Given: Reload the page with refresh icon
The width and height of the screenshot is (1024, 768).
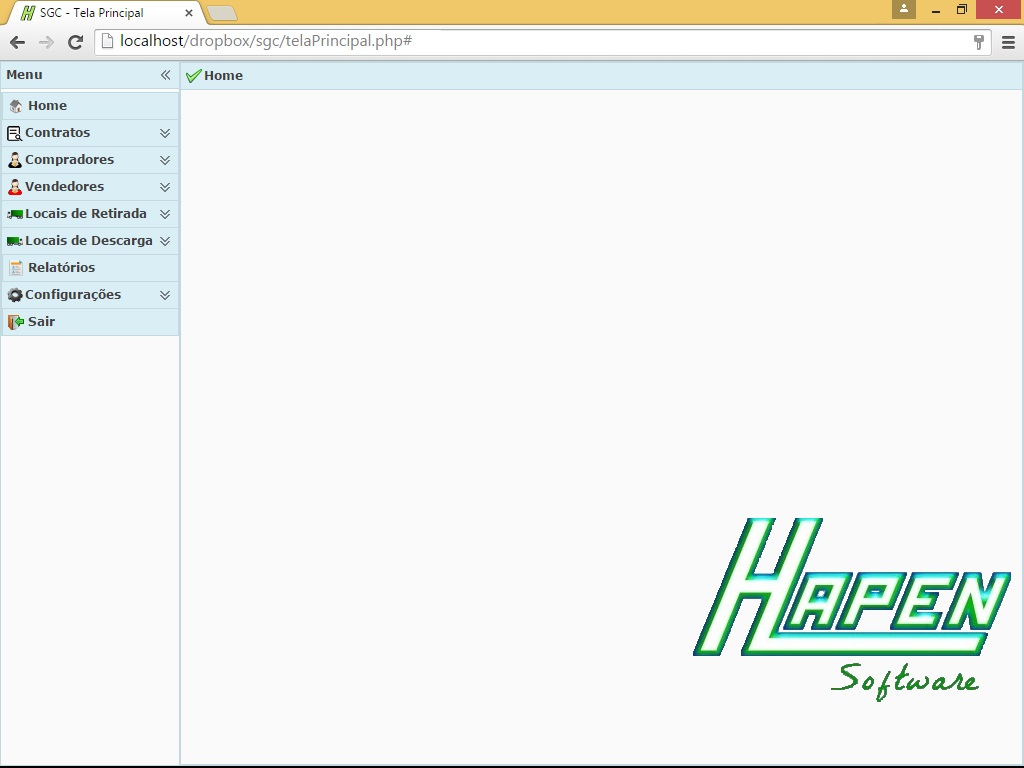Looking at the screenshot, I should coord(76,42).
